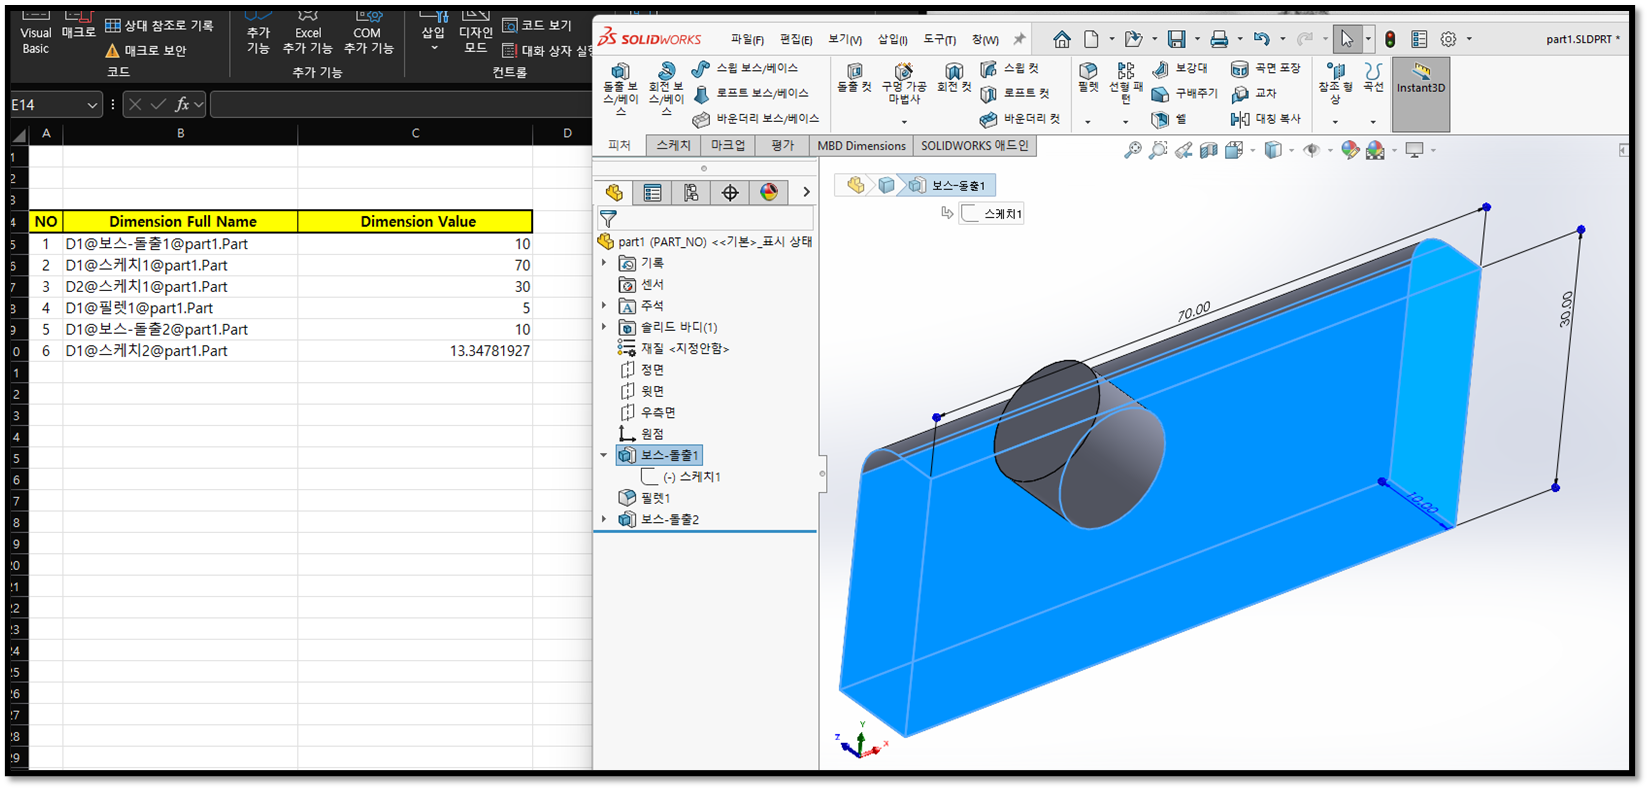The height and width of the screenshot is (789, 1648).
Task: Open SolidWorks options gear icon
Action: point(1448,39)
